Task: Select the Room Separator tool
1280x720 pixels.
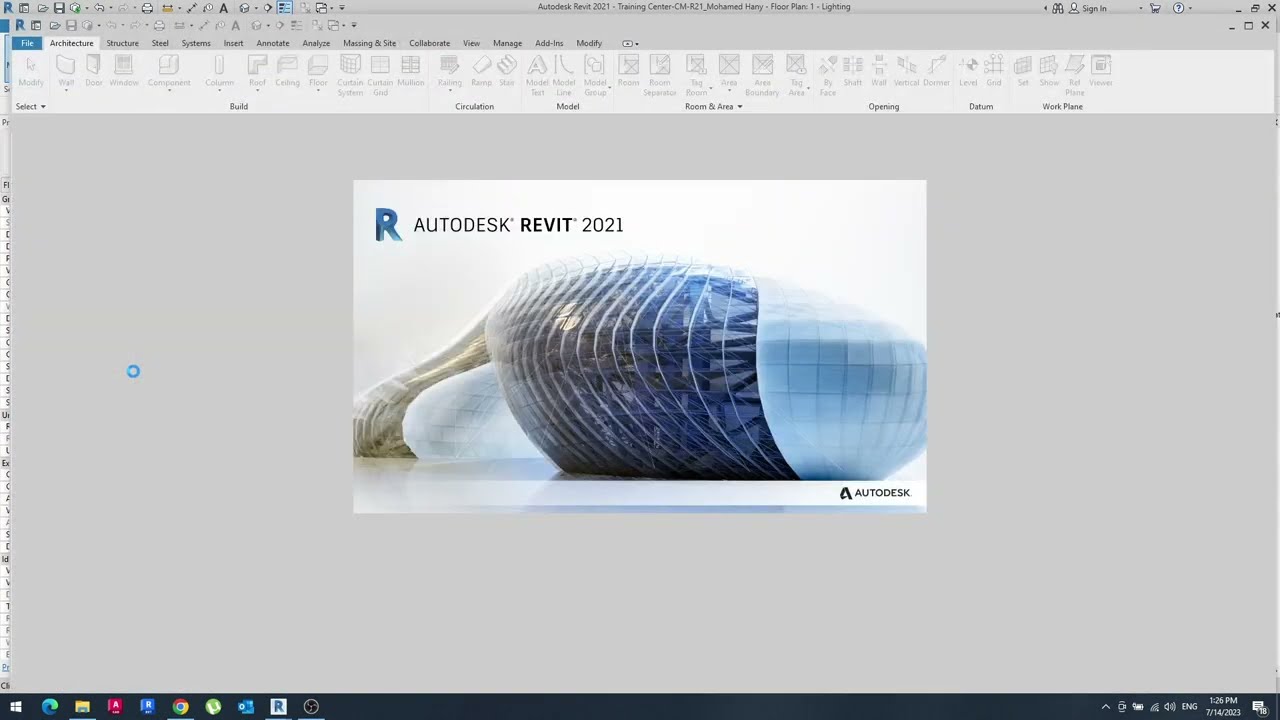Action: point(660,76)
